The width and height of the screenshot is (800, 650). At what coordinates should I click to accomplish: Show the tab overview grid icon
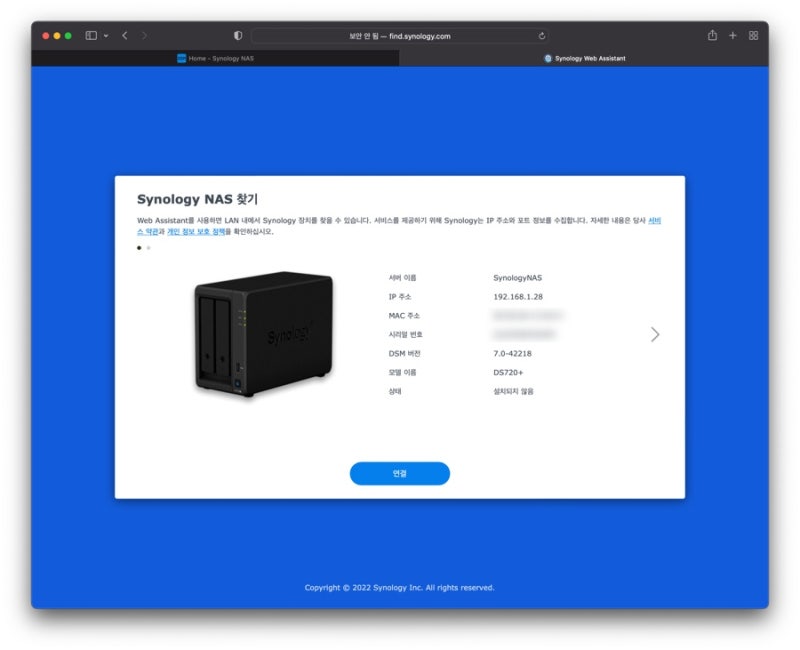click(x=753, y=35)
